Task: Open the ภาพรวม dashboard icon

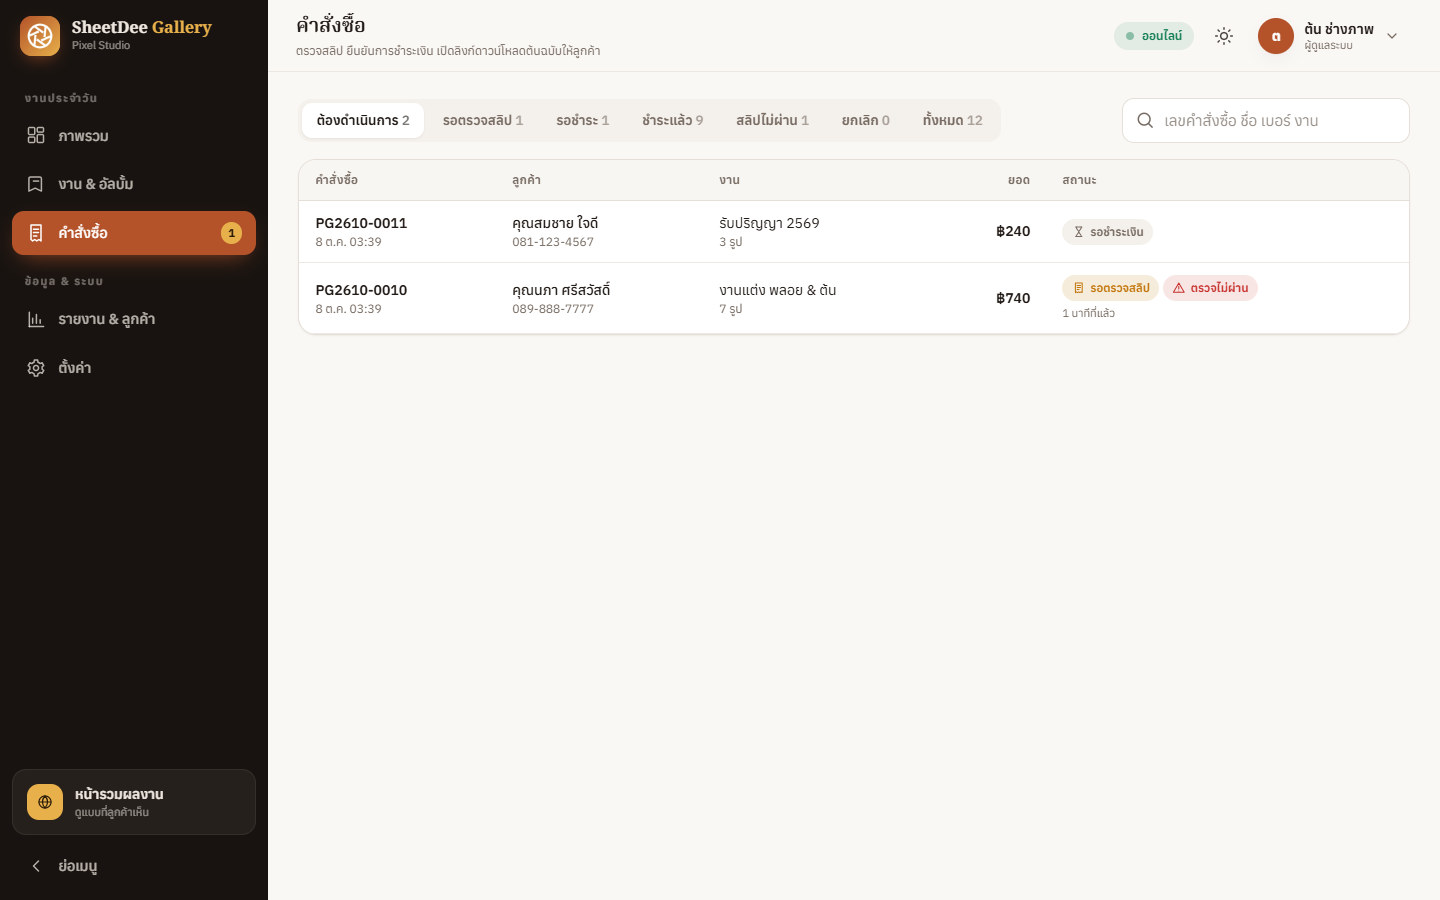Action: pos(36,135)
